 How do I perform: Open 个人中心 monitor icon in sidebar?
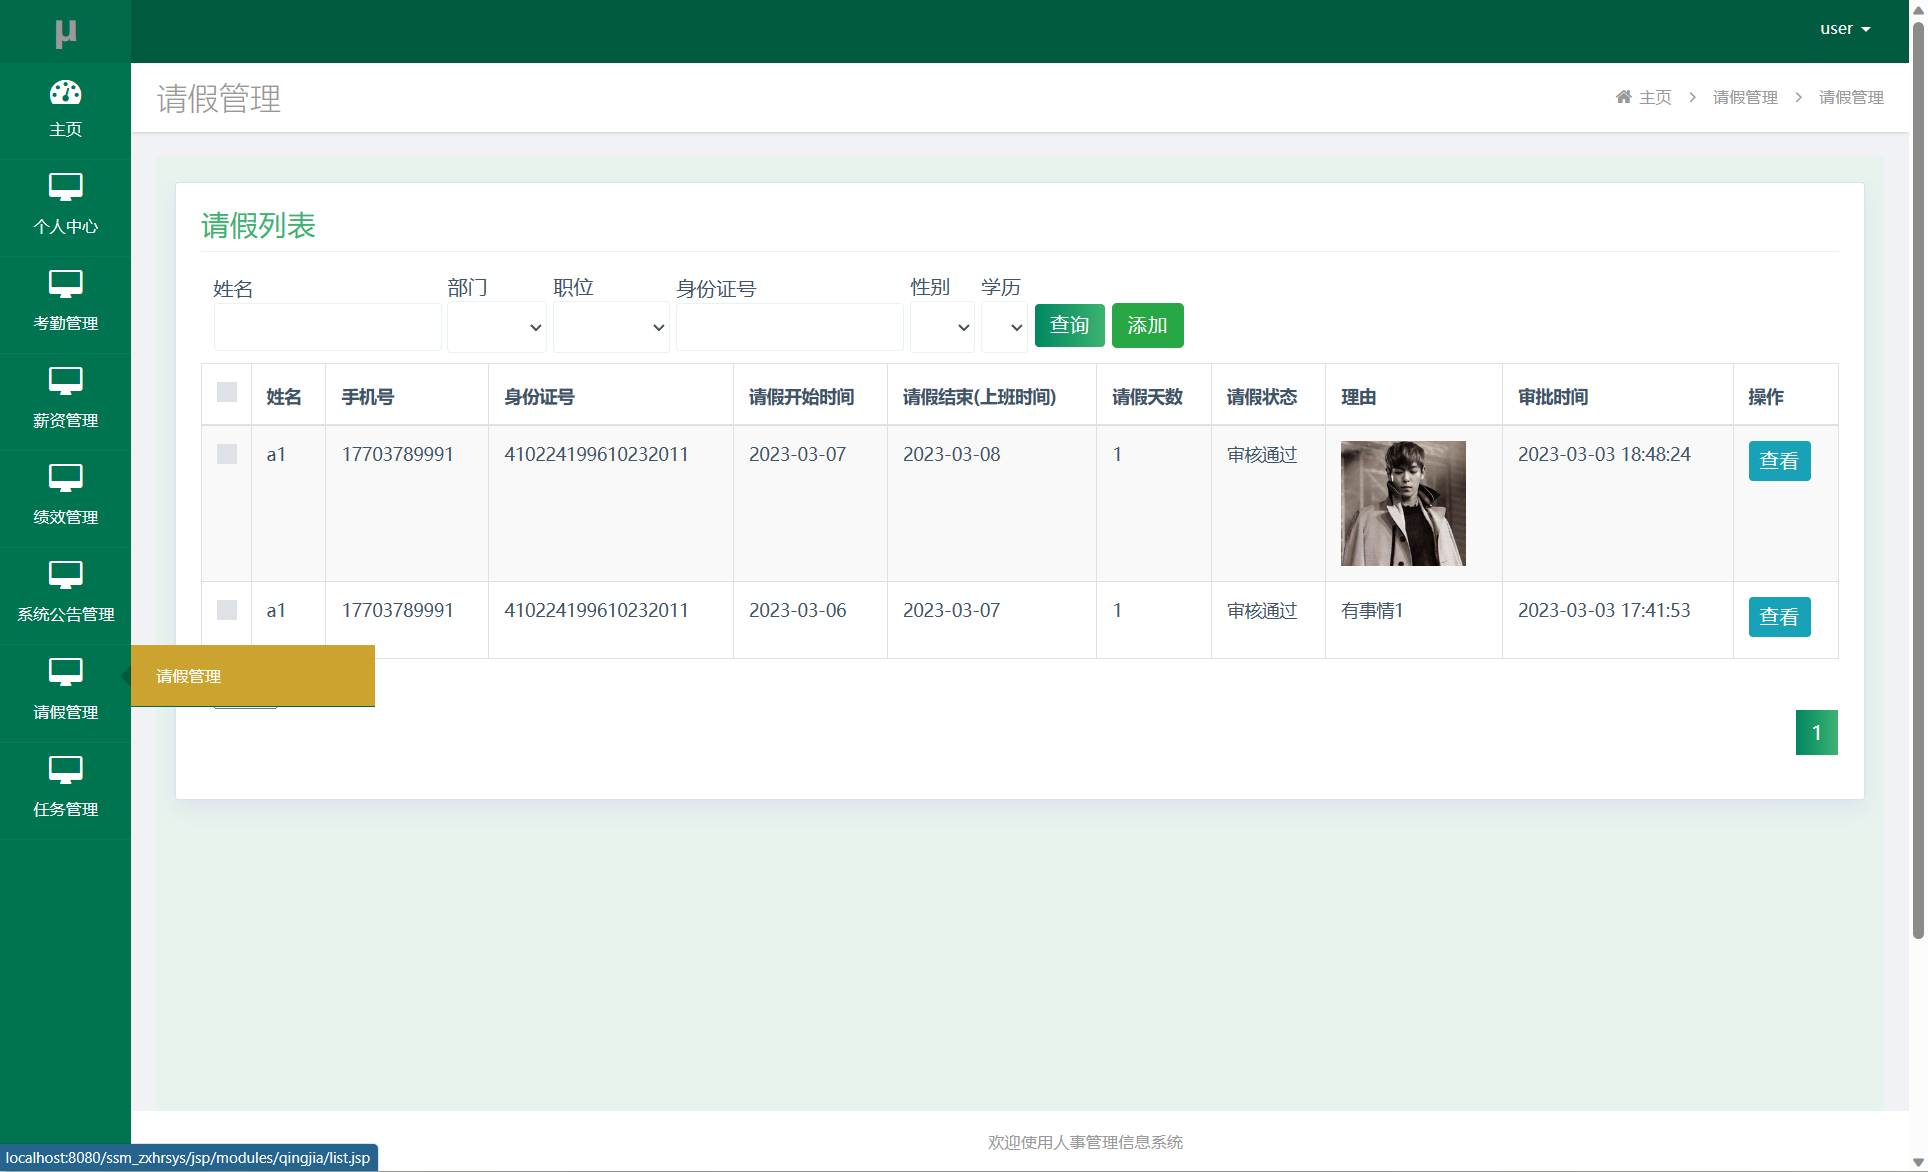[65, 187]
